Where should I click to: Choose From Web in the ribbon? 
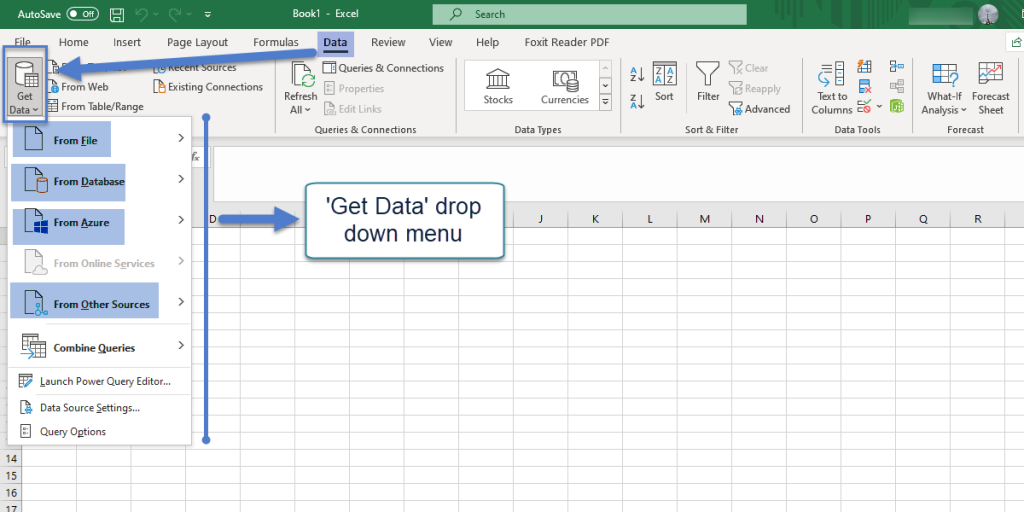coord(78,87)
